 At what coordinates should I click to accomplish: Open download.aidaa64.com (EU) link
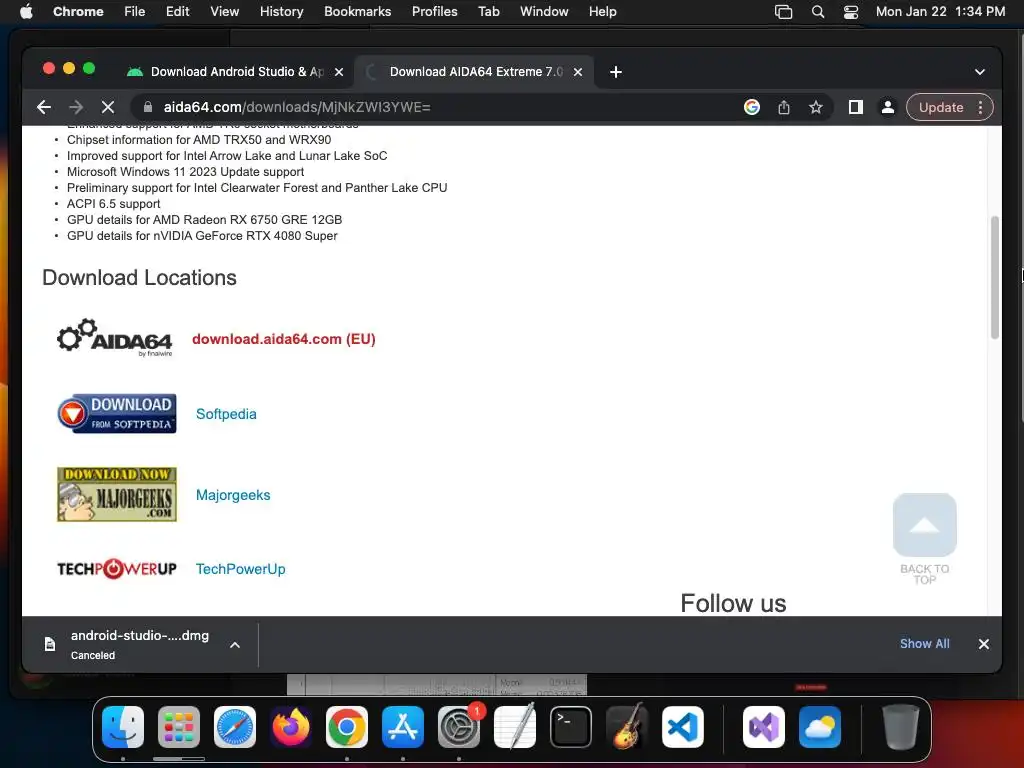(283, 339)
